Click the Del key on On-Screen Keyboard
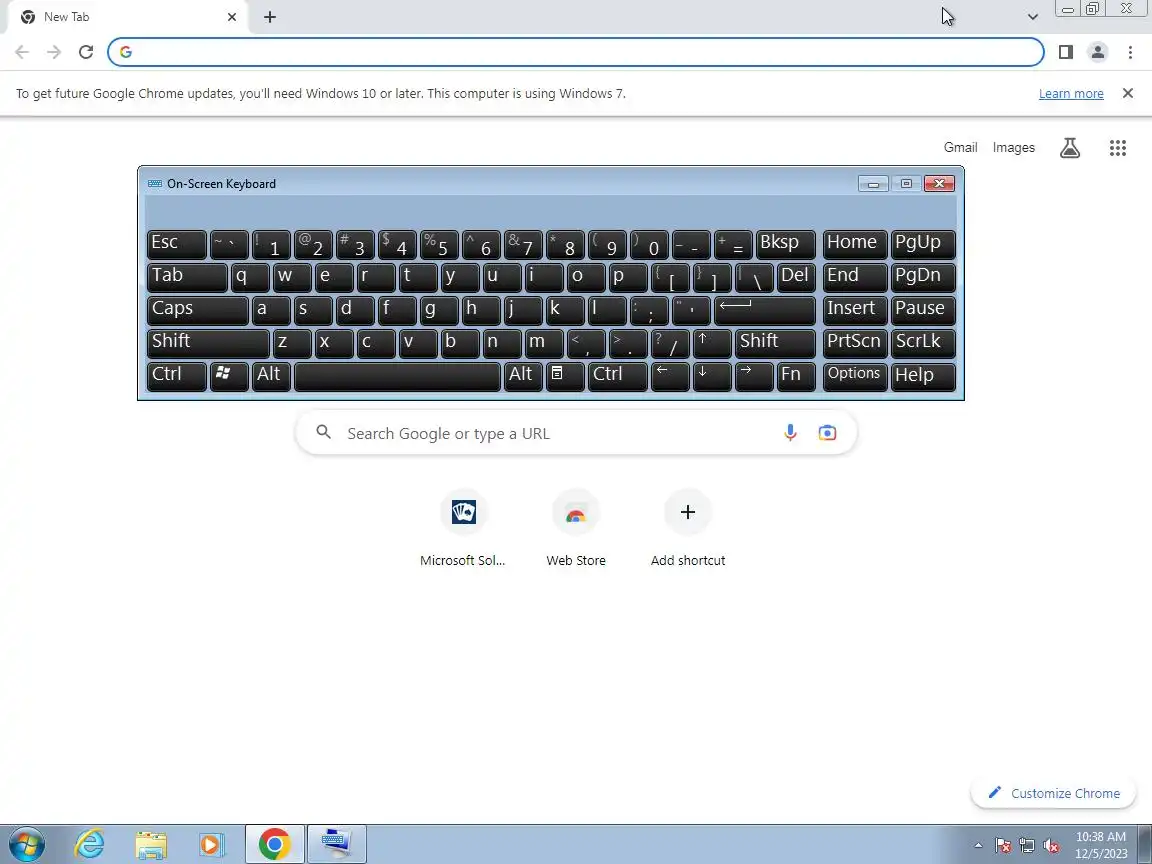The image size is (1152, 864). [x=796, y=277]
